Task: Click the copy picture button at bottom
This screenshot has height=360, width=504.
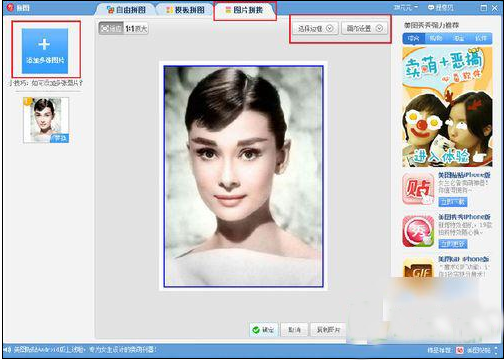Action: pyautogui.click(x=328, y=330)
